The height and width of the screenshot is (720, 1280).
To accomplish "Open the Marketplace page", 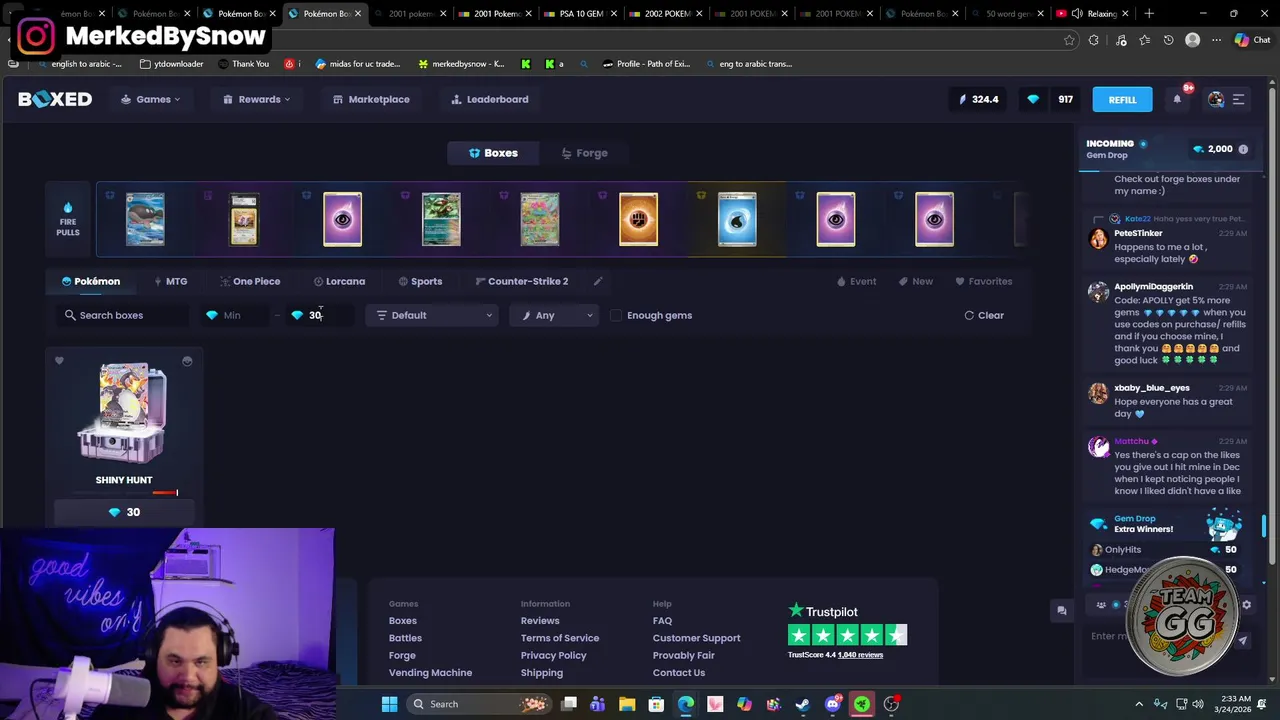I will [x=370, y=99].
